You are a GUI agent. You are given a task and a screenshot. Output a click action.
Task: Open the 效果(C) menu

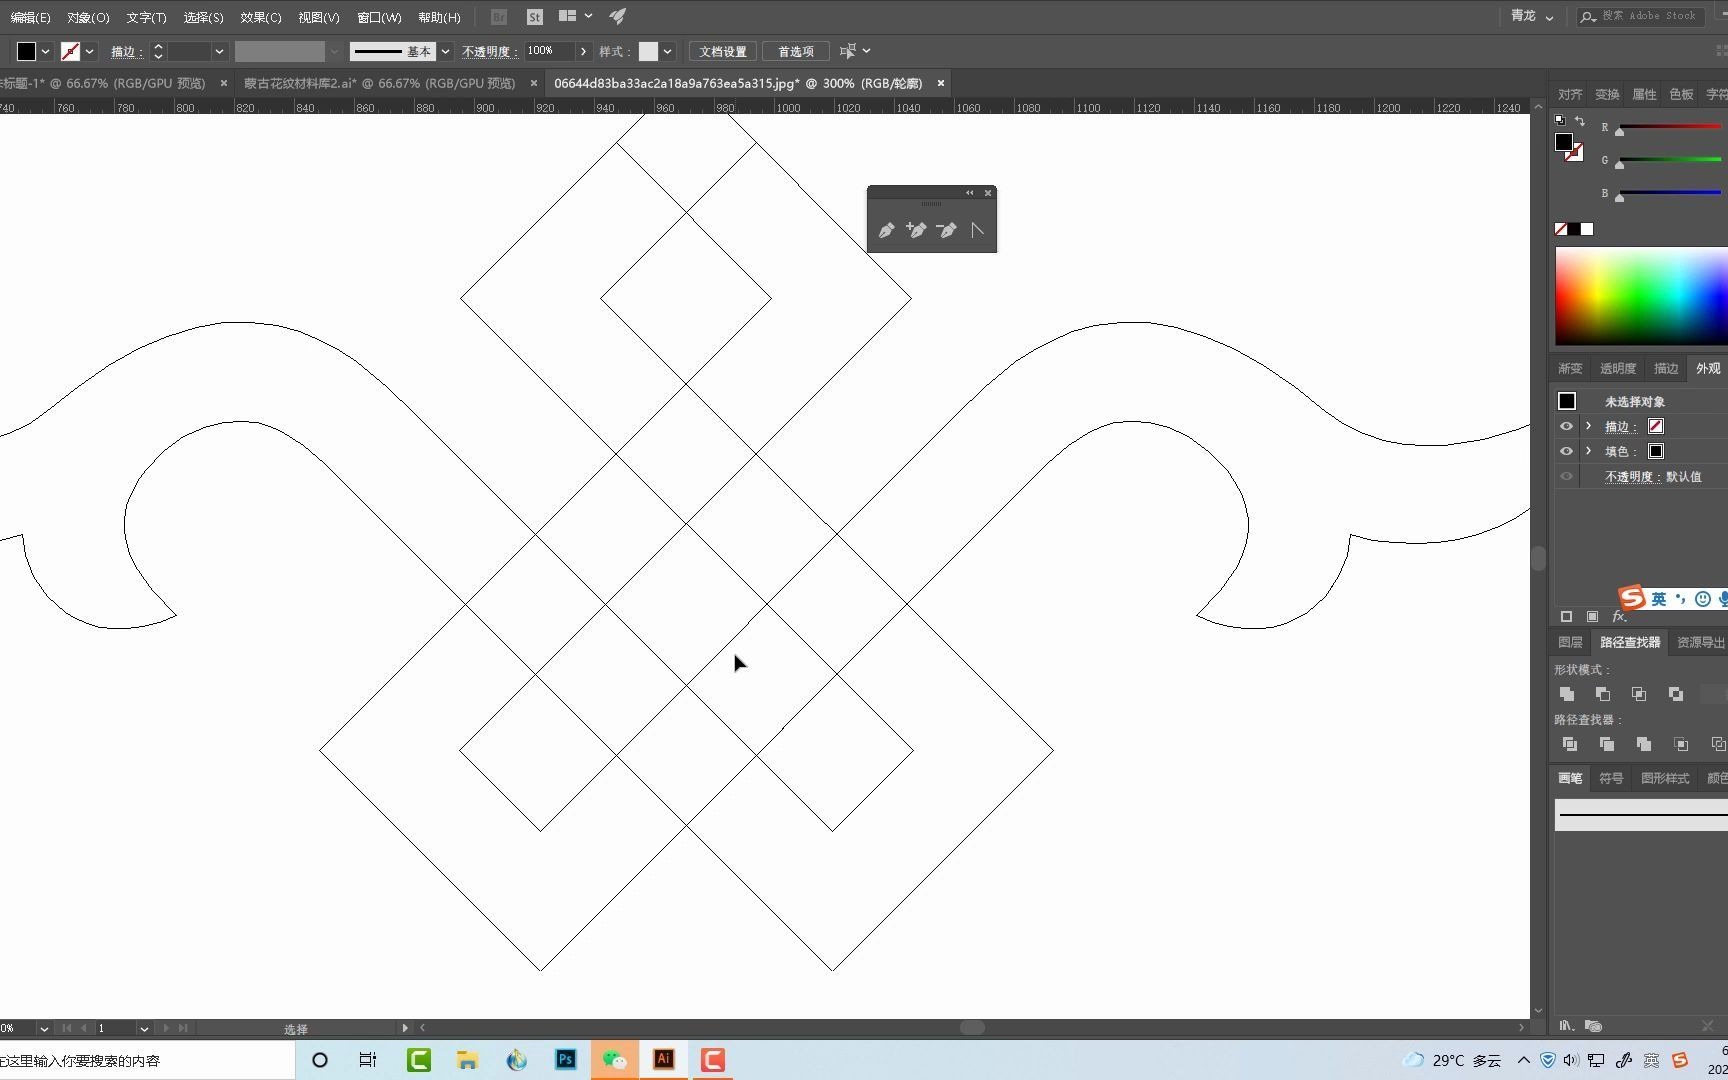(261, 17)
